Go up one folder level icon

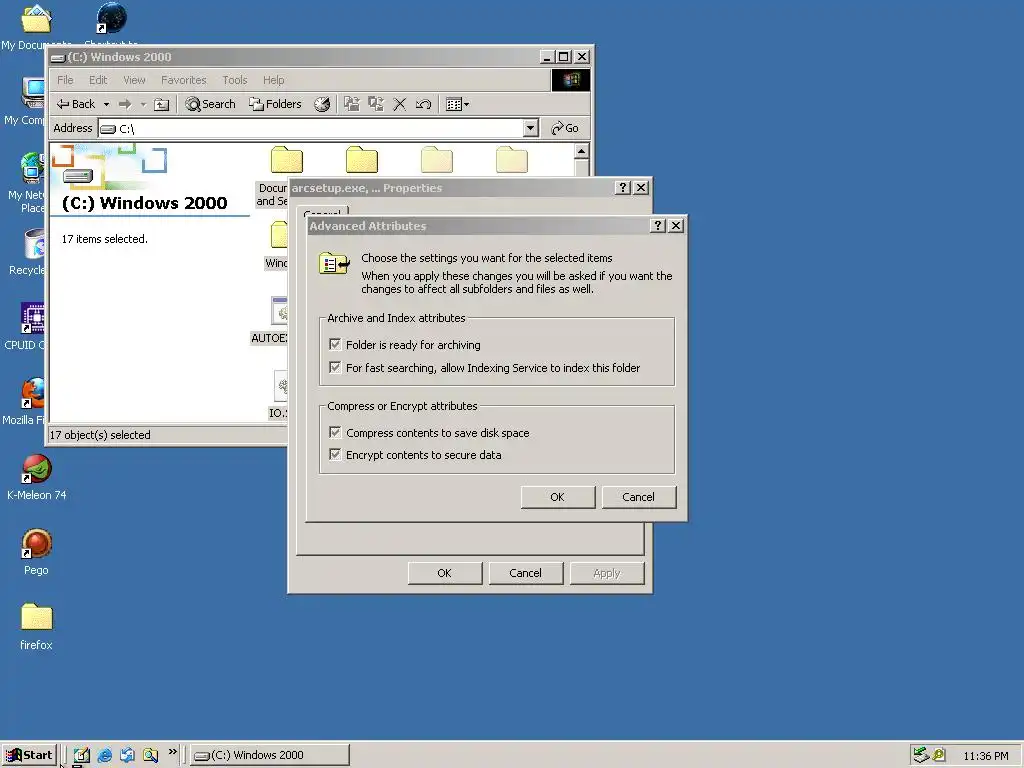[x=161, y=104]
